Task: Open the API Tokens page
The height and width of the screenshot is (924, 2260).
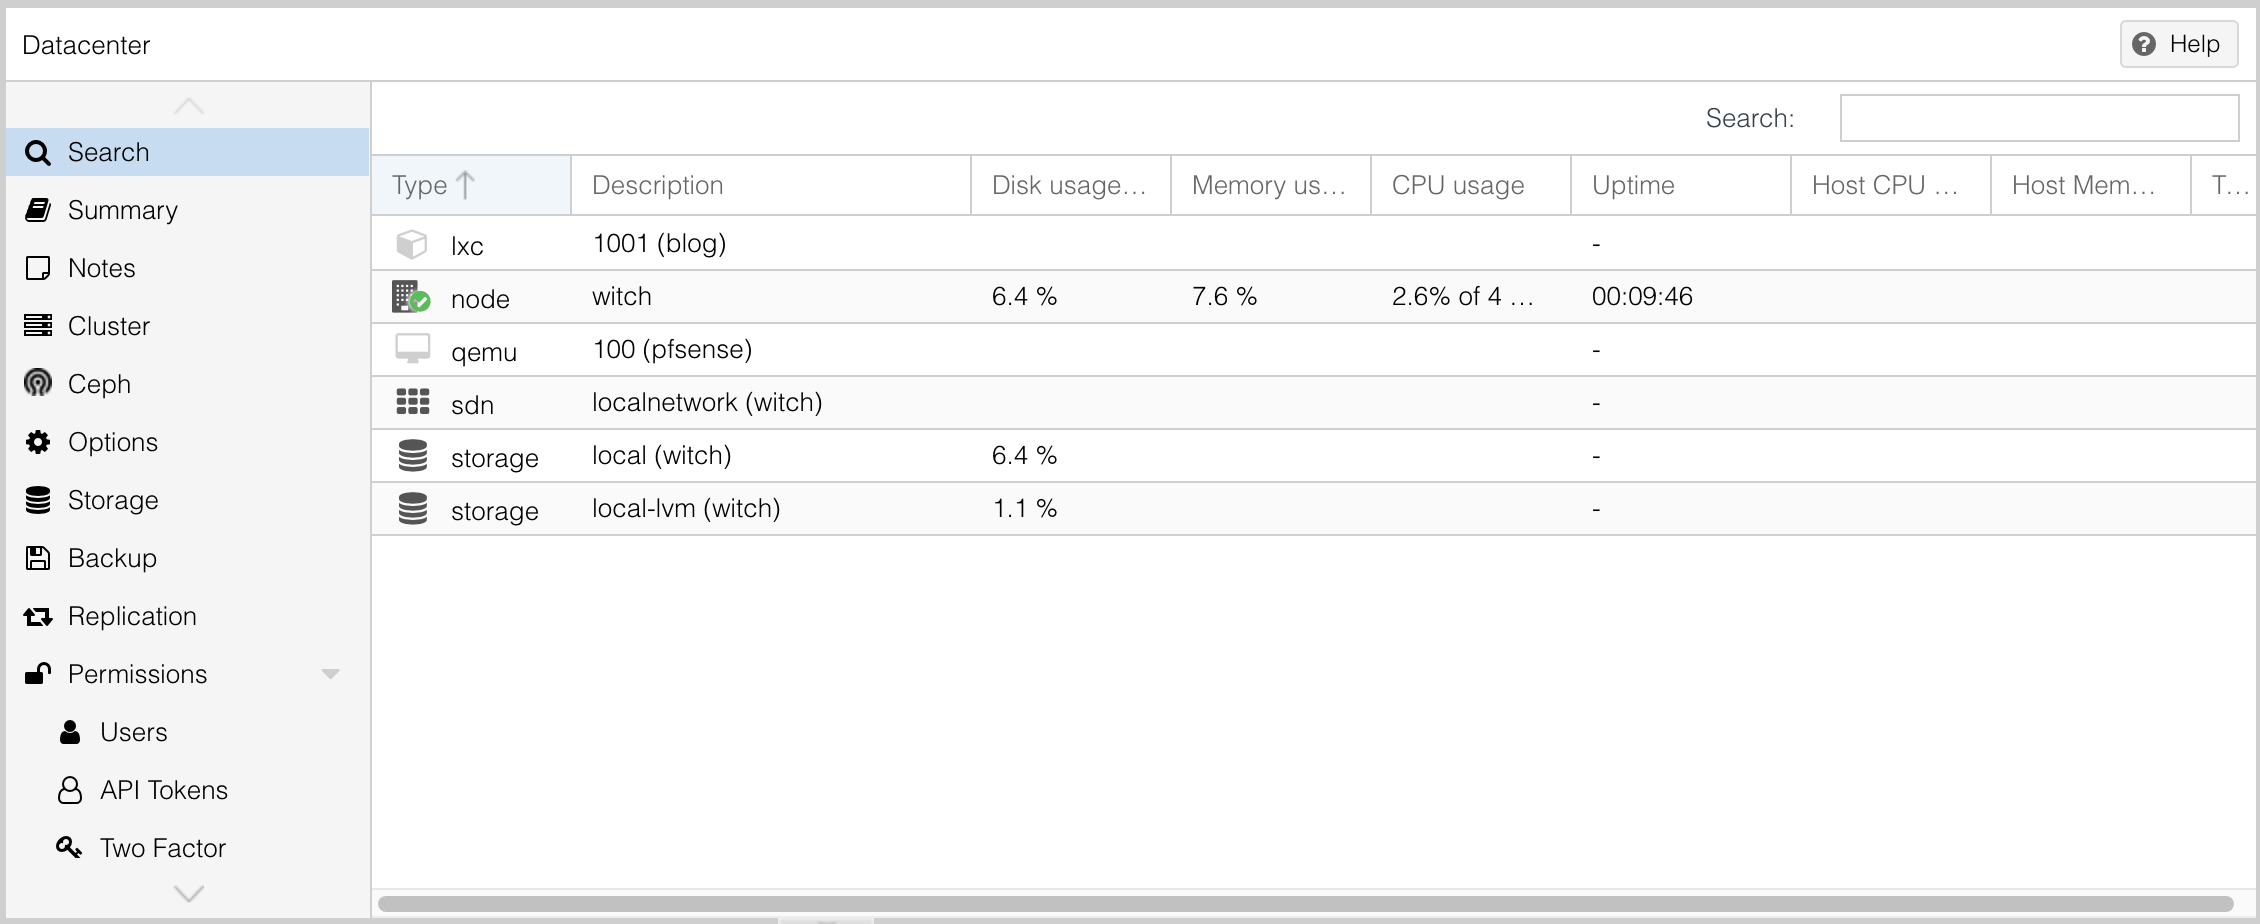Action: pos(163,790)
